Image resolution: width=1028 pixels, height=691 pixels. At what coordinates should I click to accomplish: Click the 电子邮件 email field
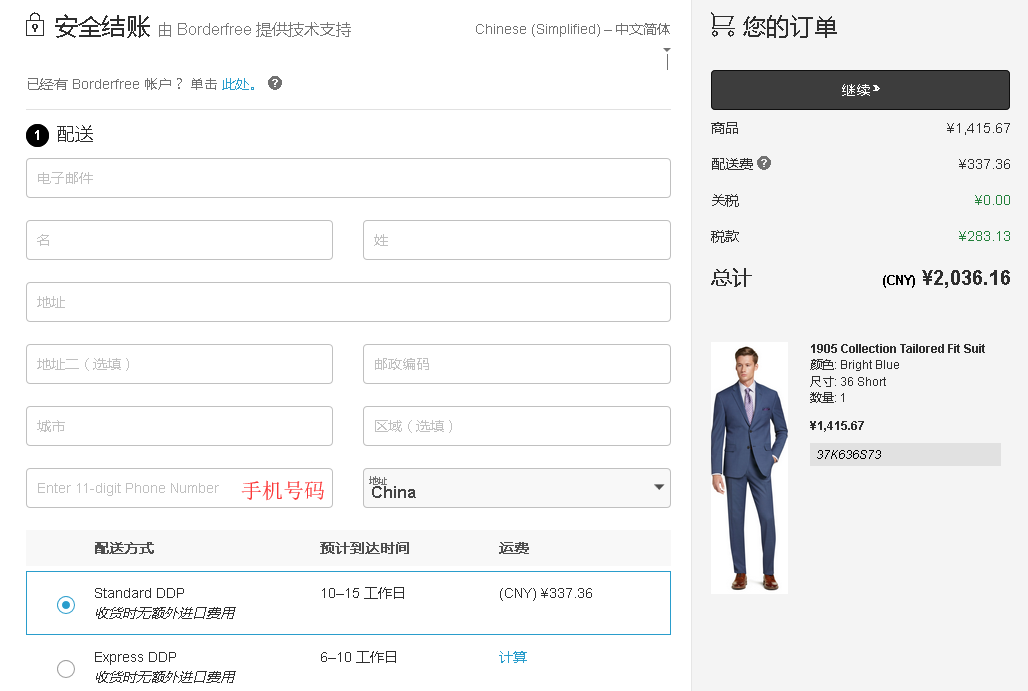[348, 178]
